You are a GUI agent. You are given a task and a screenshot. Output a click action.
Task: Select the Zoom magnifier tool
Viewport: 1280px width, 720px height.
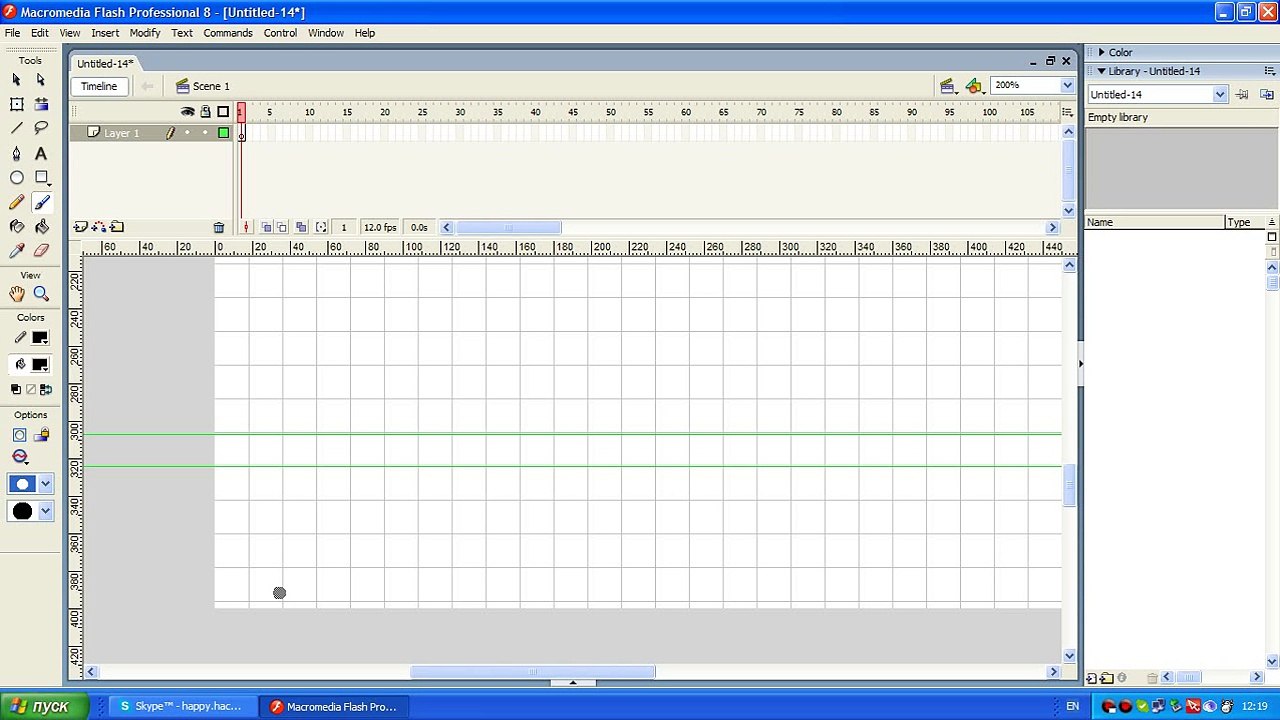point(41,294)
